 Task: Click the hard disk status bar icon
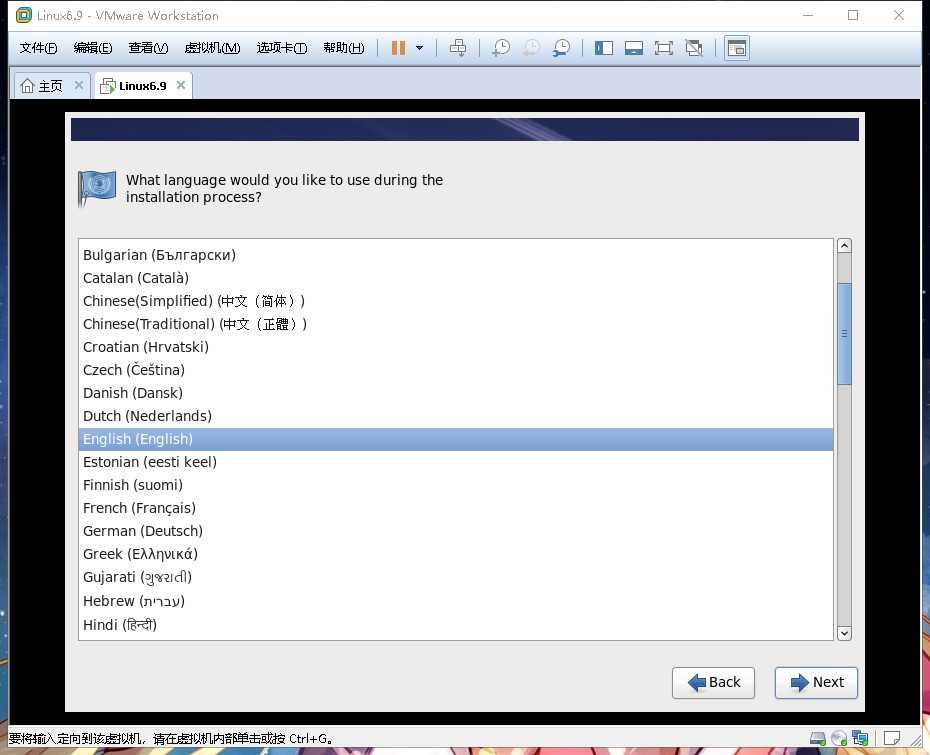817,738
